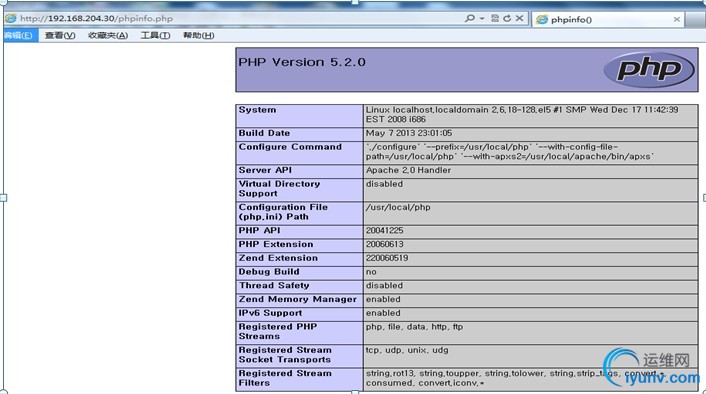Click the '/usr/local/php' path value

pyautogui.click(x=398, y=208)
